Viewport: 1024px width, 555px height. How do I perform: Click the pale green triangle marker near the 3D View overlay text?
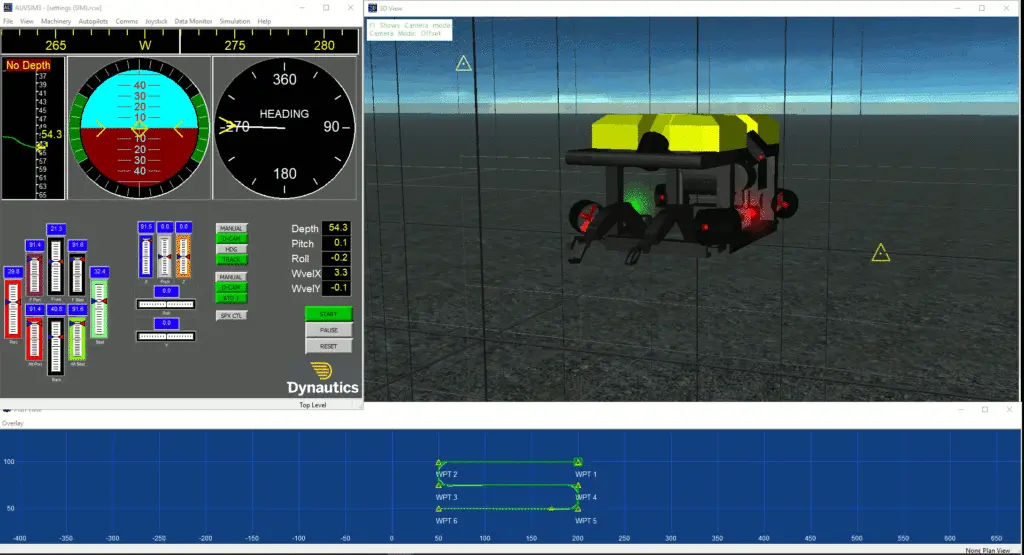click(463, 63)
